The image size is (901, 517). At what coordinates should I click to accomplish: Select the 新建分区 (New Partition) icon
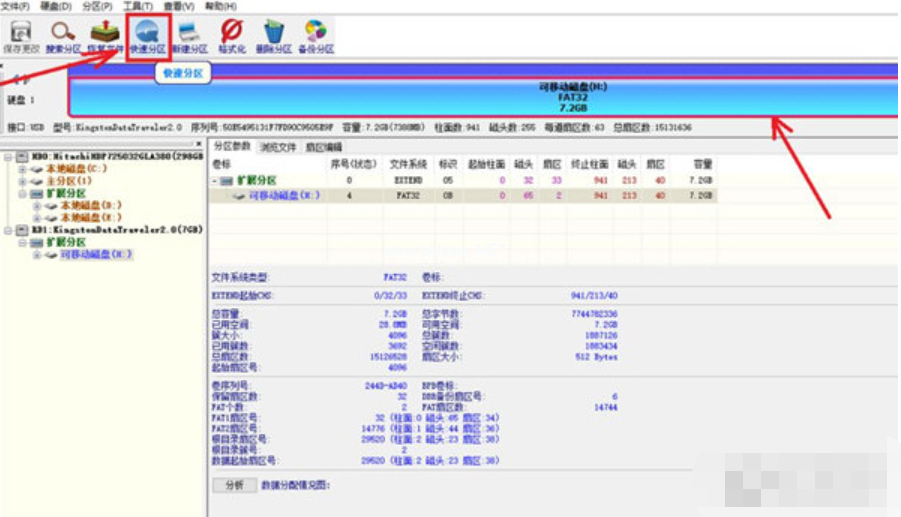[x=189, y=35]
